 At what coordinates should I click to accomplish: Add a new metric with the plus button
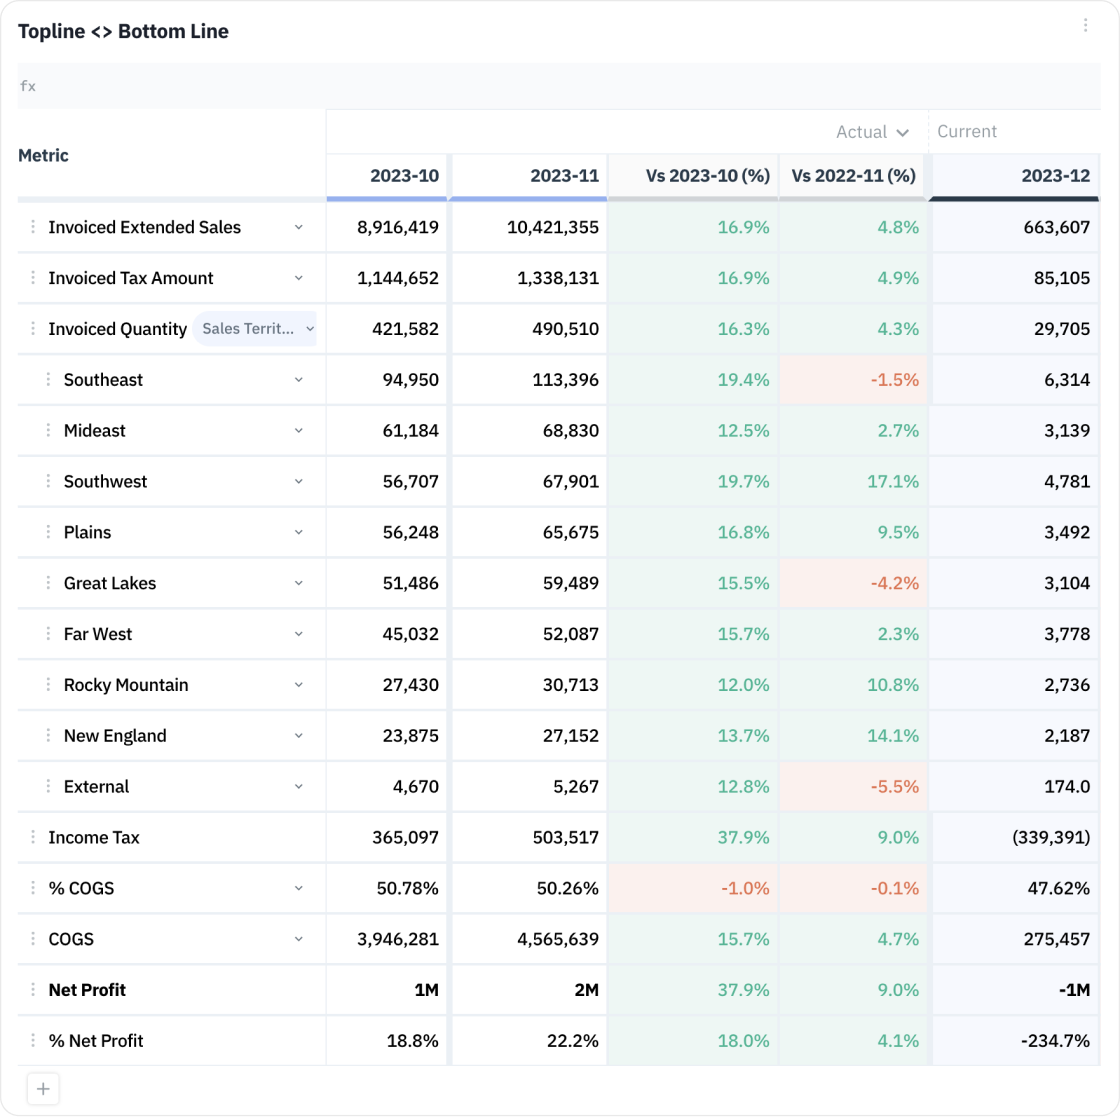coord(43,1089)
